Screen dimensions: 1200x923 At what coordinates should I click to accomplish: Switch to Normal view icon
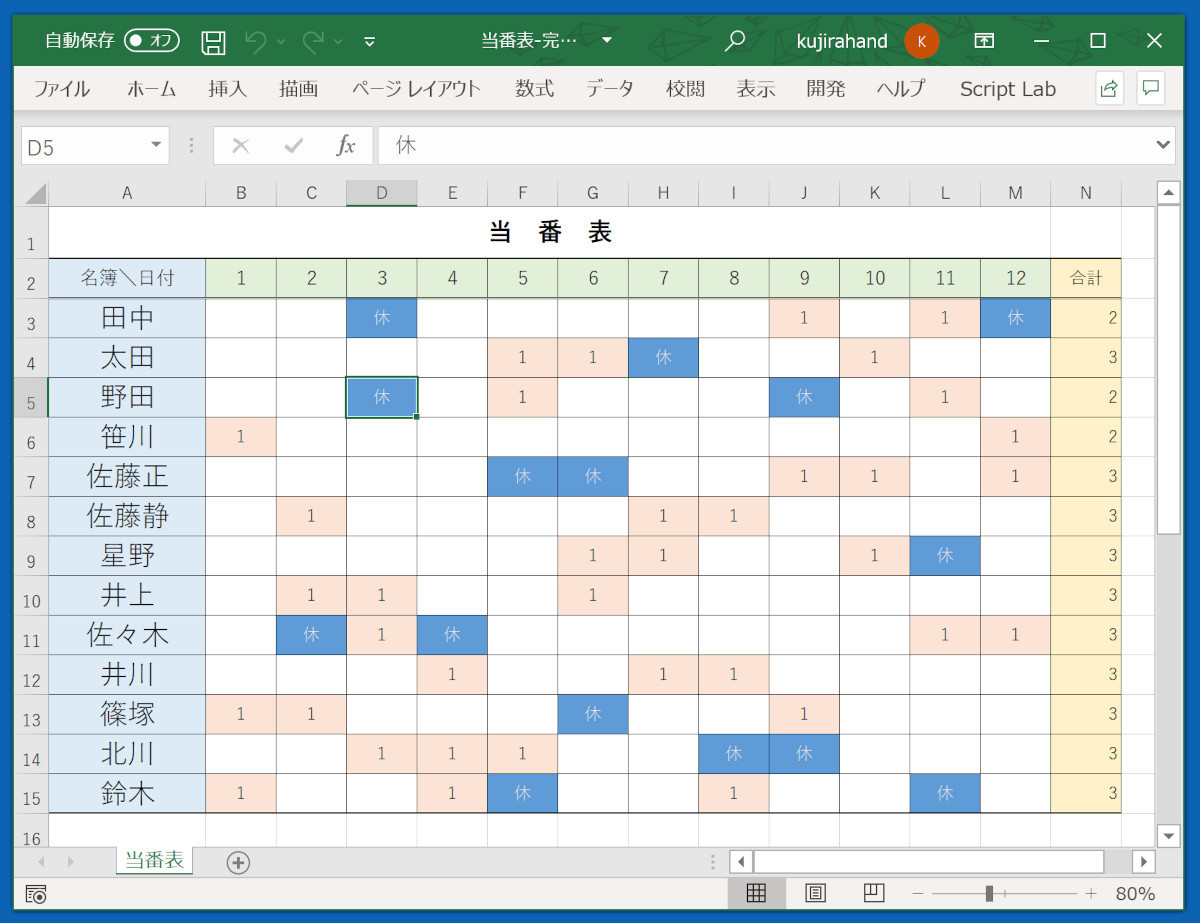[756, 893]
